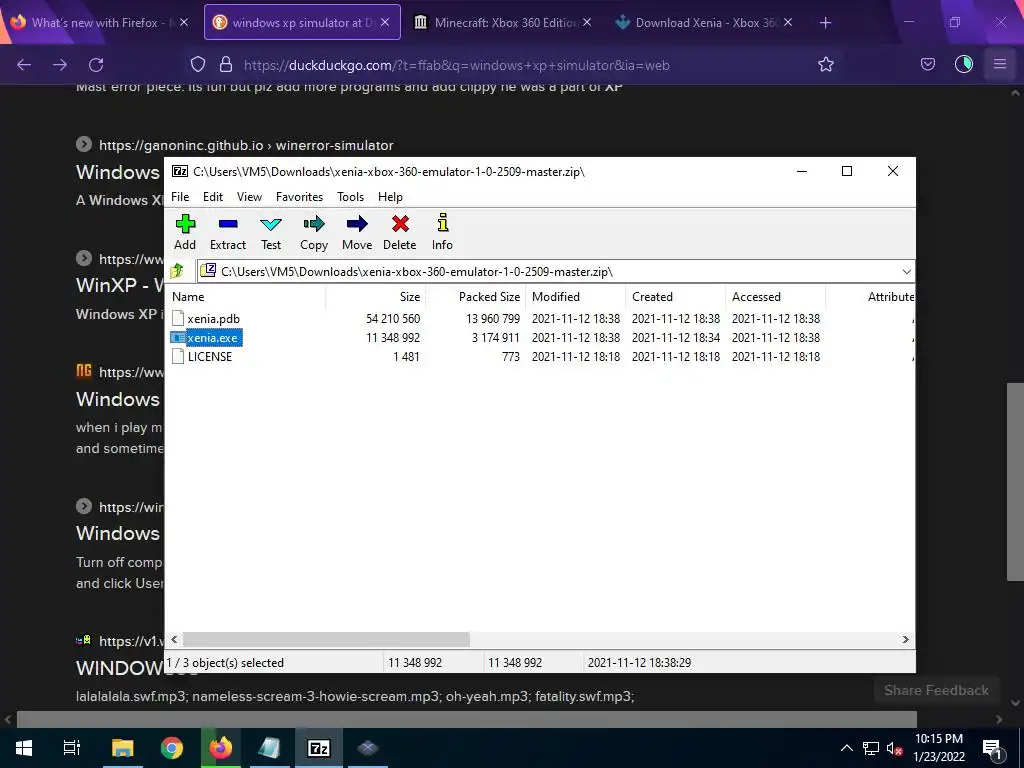Show hidden system tray icons
The height and width of the screenshot is (768, 1024).
846,748
